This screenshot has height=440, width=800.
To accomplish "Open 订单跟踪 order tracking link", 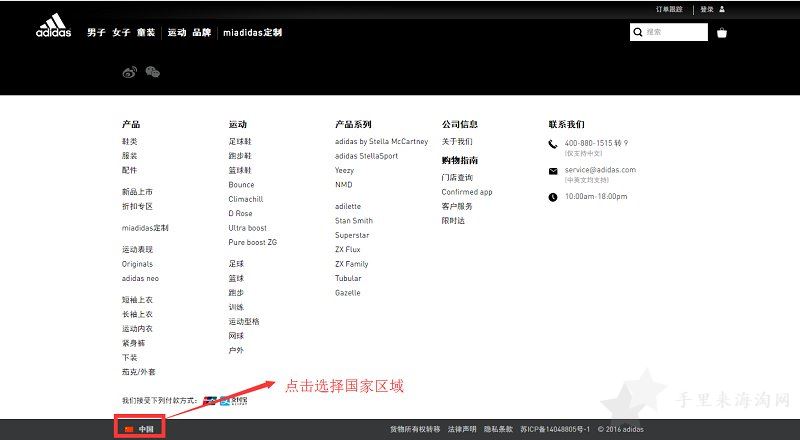I will coord(669,9).
